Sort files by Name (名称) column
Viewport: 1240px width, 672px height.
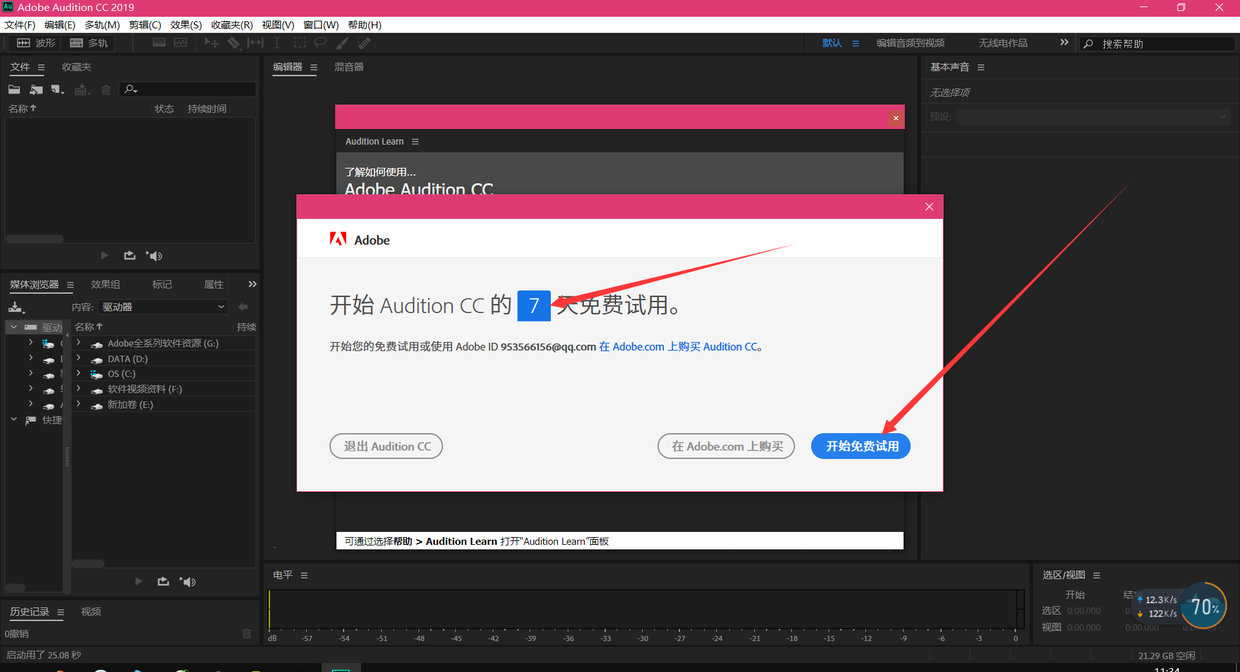click(22, 108)
